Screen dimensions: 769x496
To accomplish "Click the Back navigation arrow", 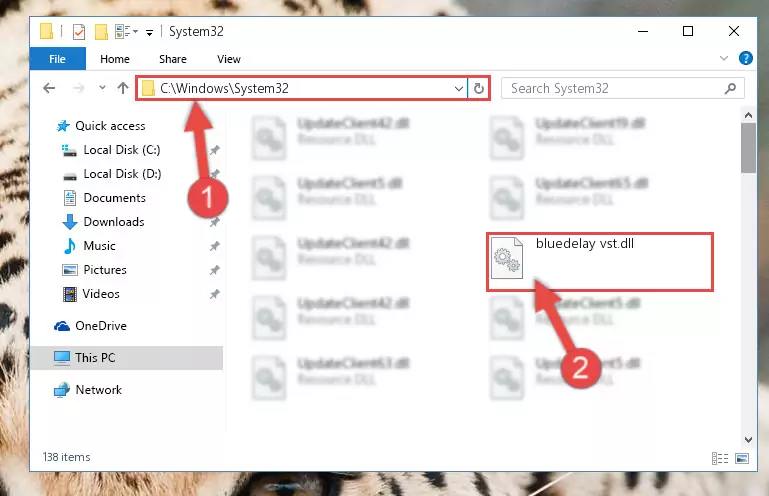I will [49, 88].
